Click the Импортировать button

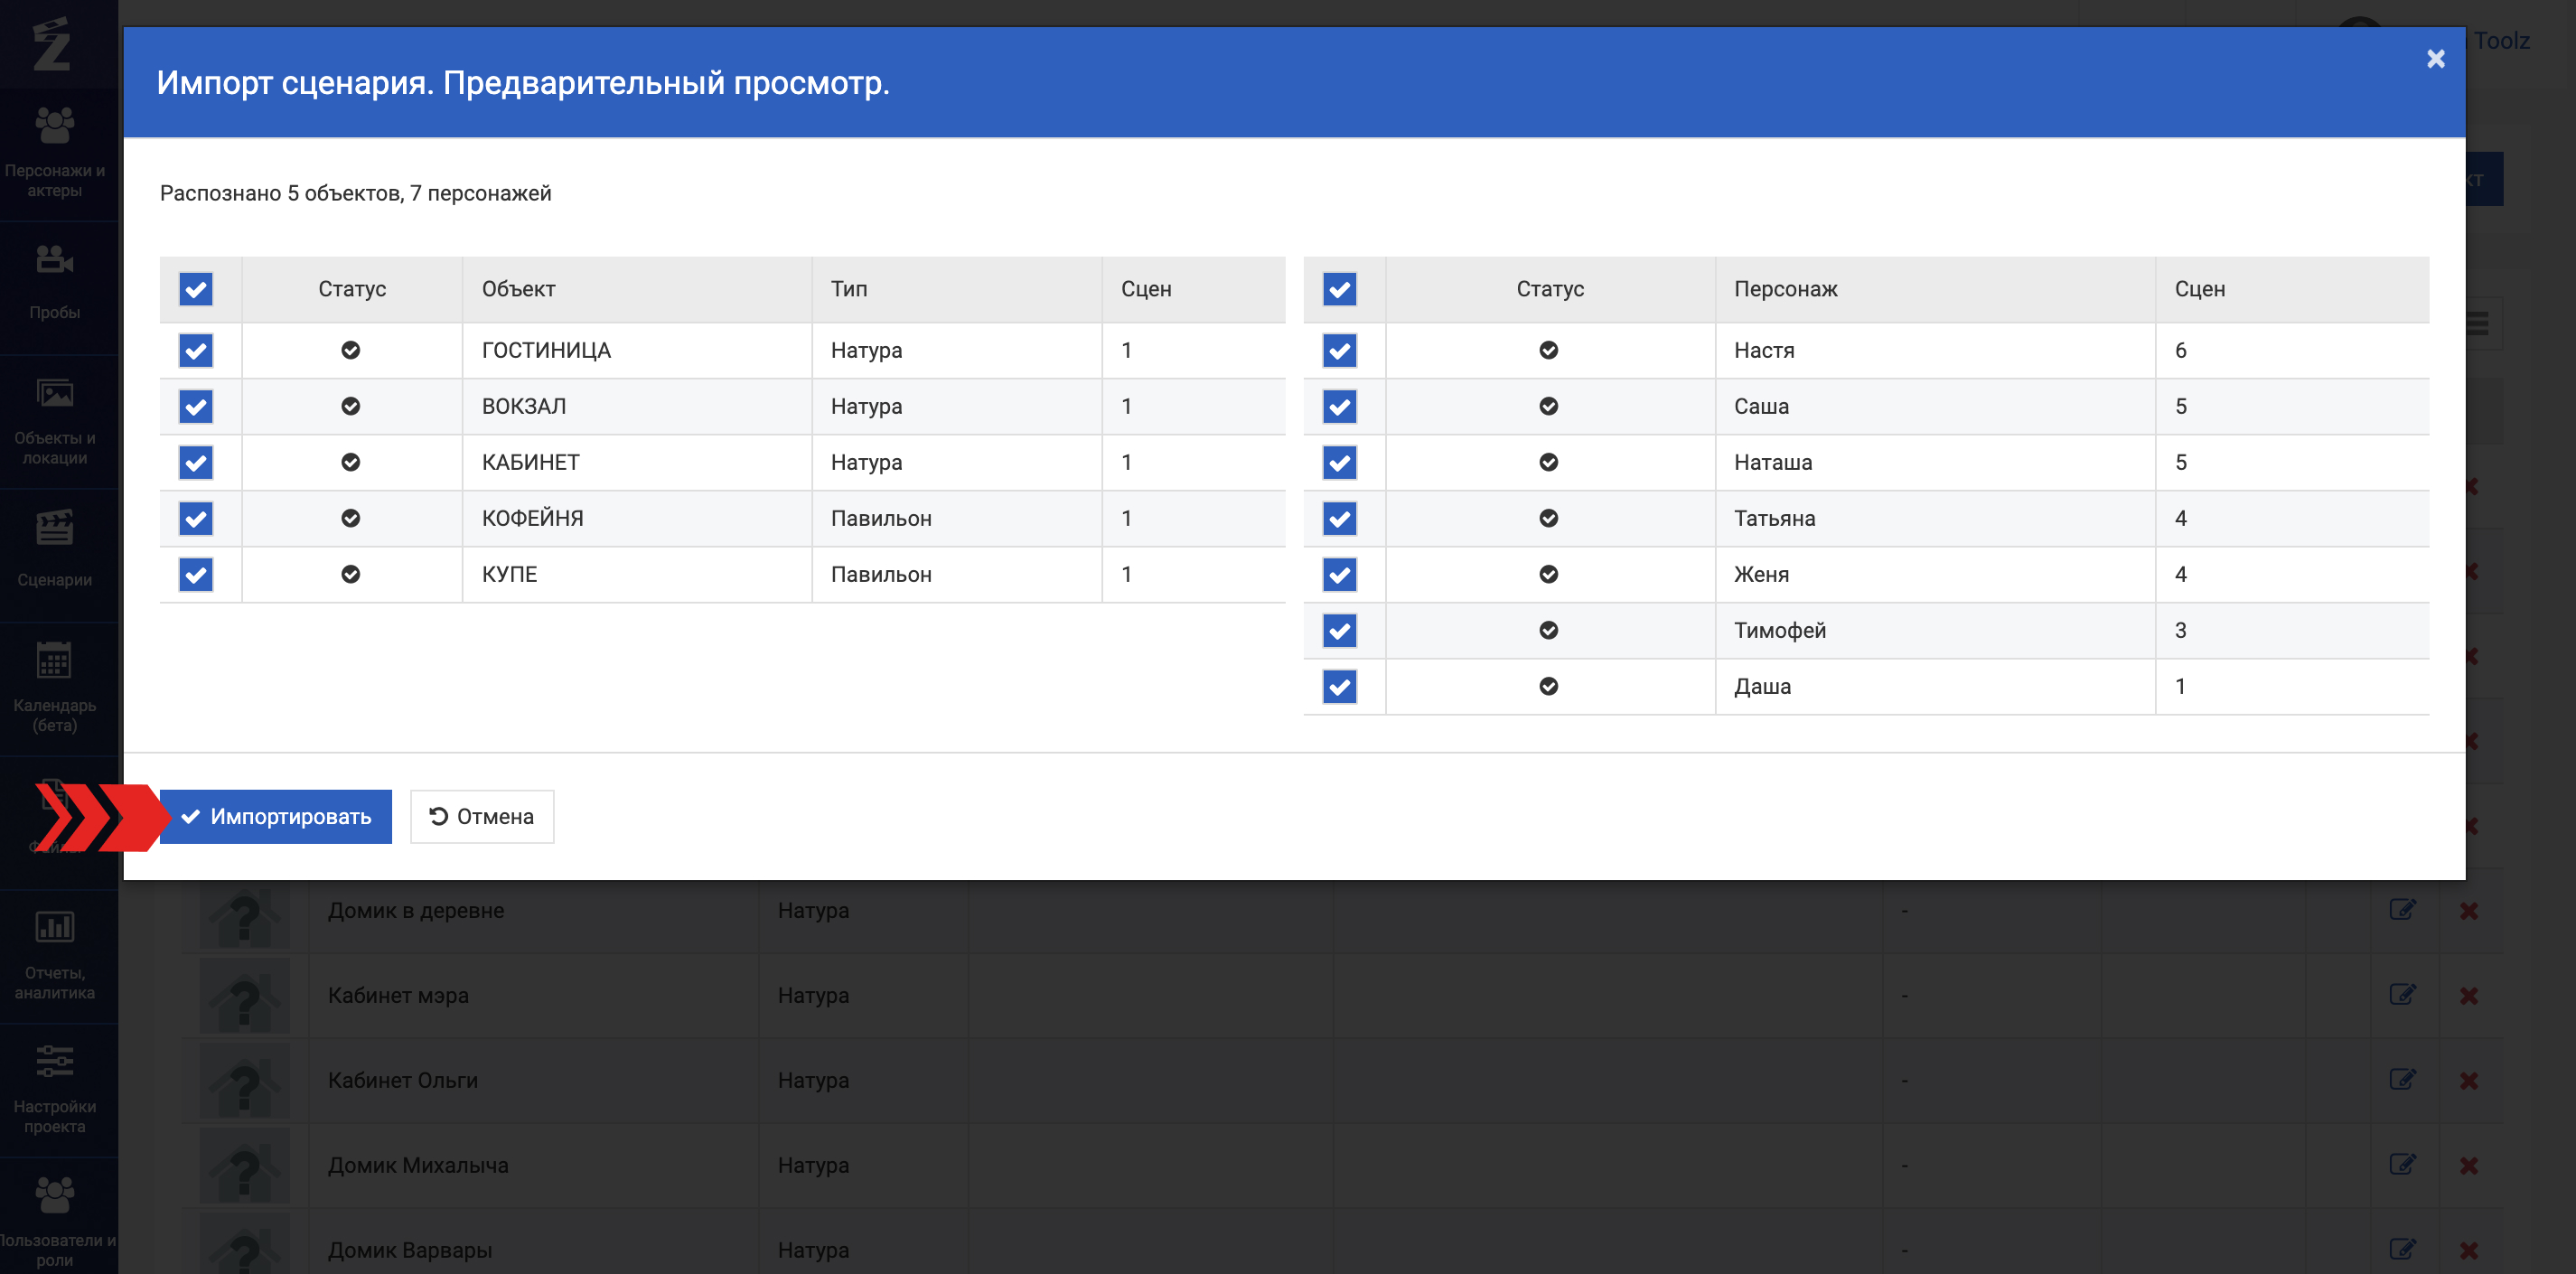(275, 816)
